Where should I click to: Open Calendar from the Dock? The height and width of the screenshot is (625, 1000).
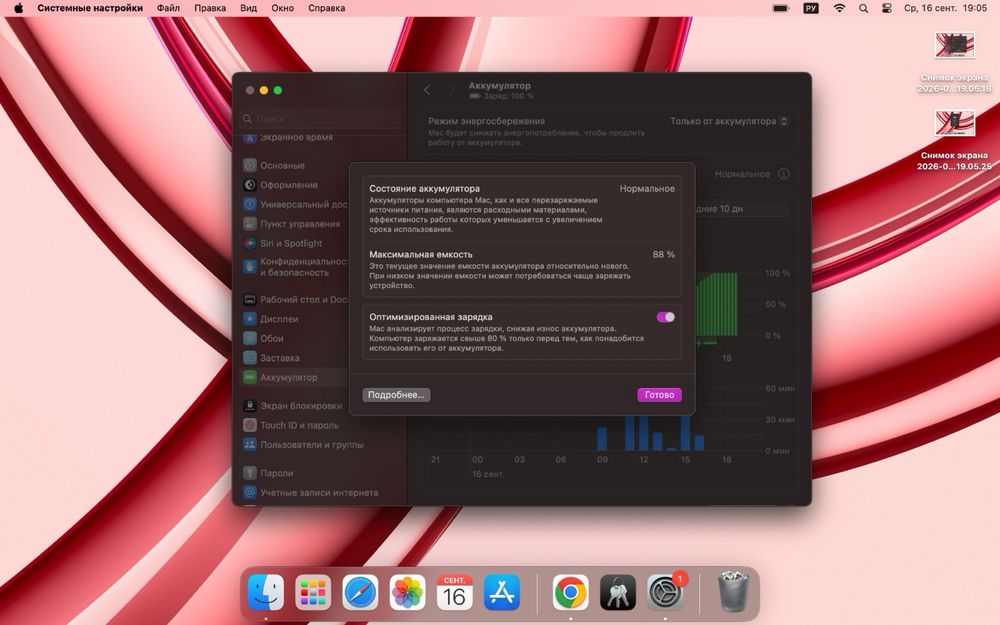click(454, 592)
